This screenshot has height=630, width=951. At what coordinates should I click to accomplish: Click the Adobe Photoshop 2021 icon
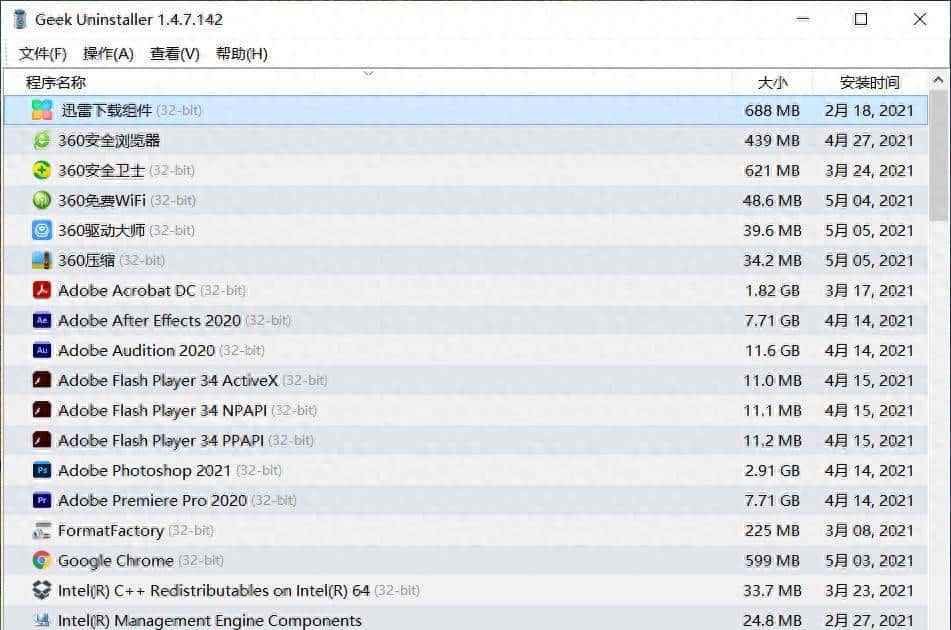pos(42,471)
